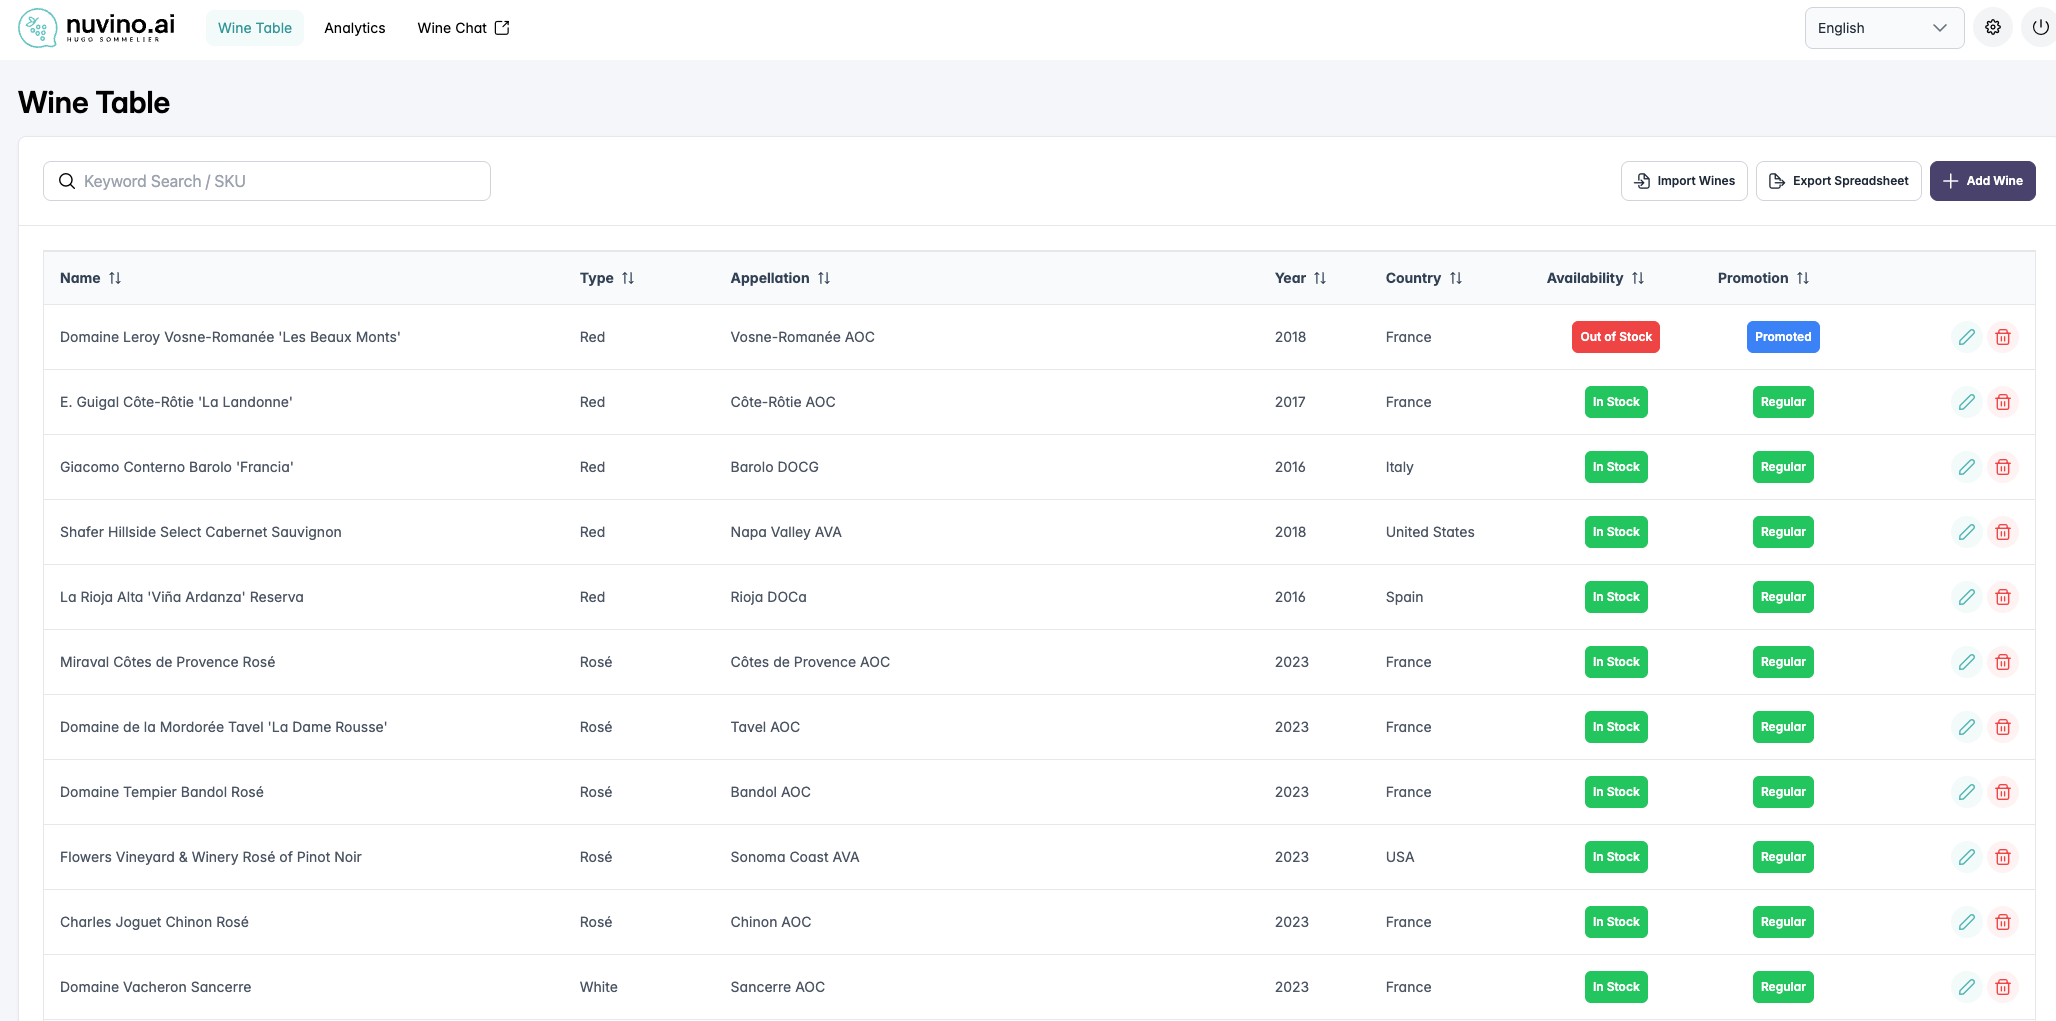Click Export Spreadsheet button
The height and width of the screenshot is (1021, 2056).
[1838, 181]
